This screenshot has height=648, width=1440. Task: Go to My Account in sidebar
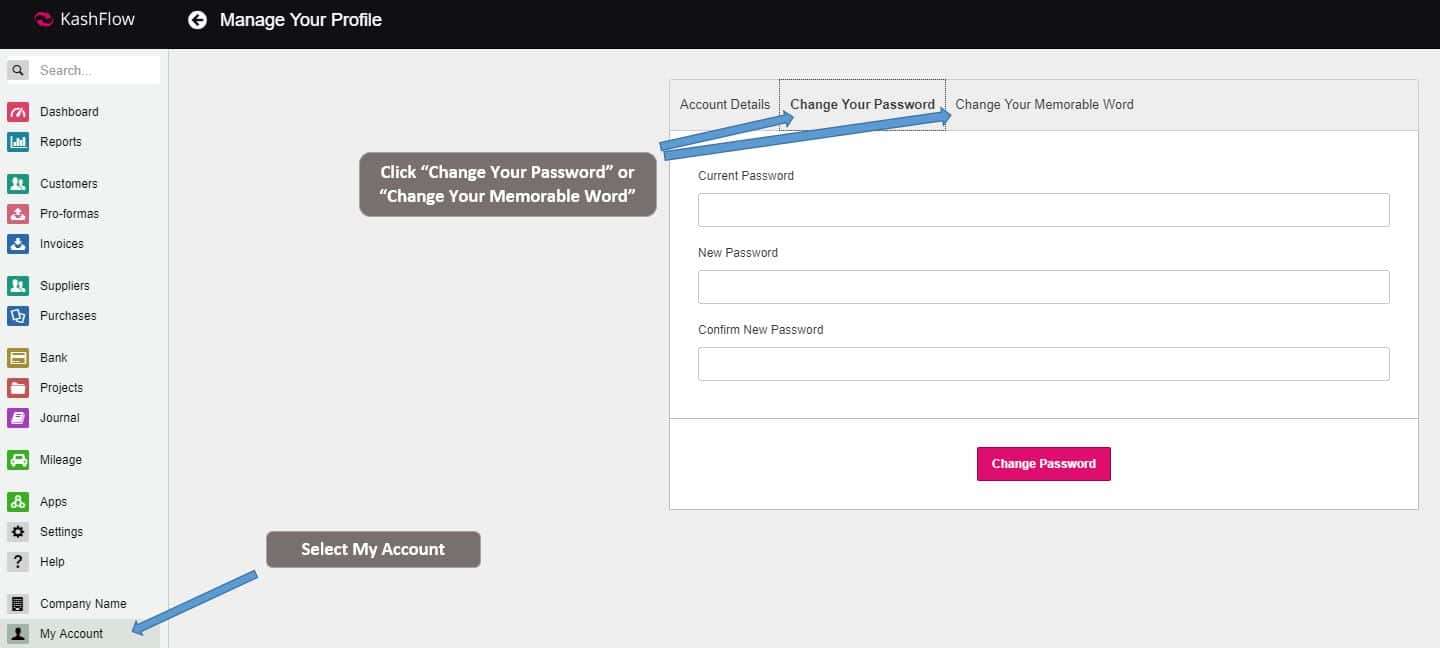click(71, 634)
